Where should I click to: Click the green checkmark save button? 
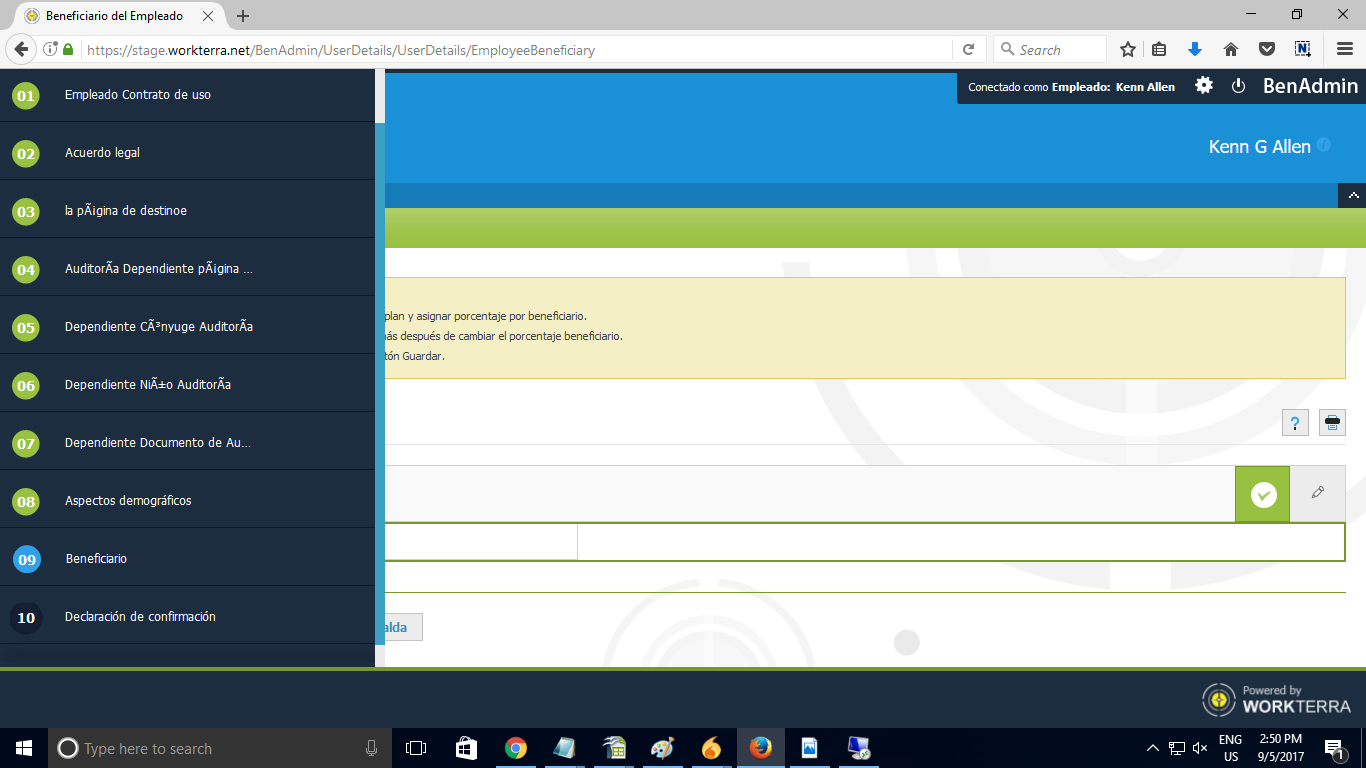point(1263,494)
